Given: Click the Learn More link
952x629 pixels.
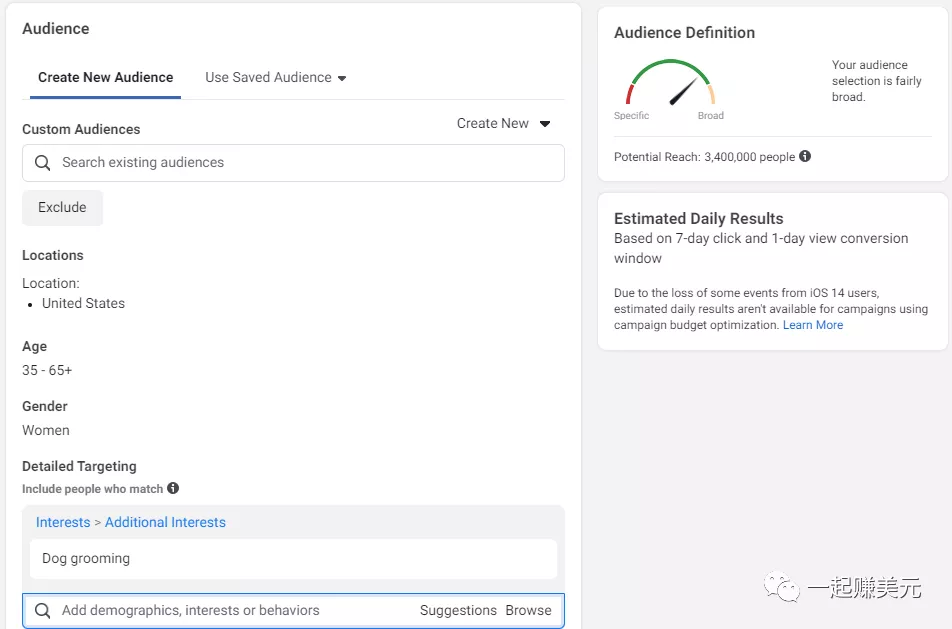Looking at the screenshot, I should click(812, 325).
